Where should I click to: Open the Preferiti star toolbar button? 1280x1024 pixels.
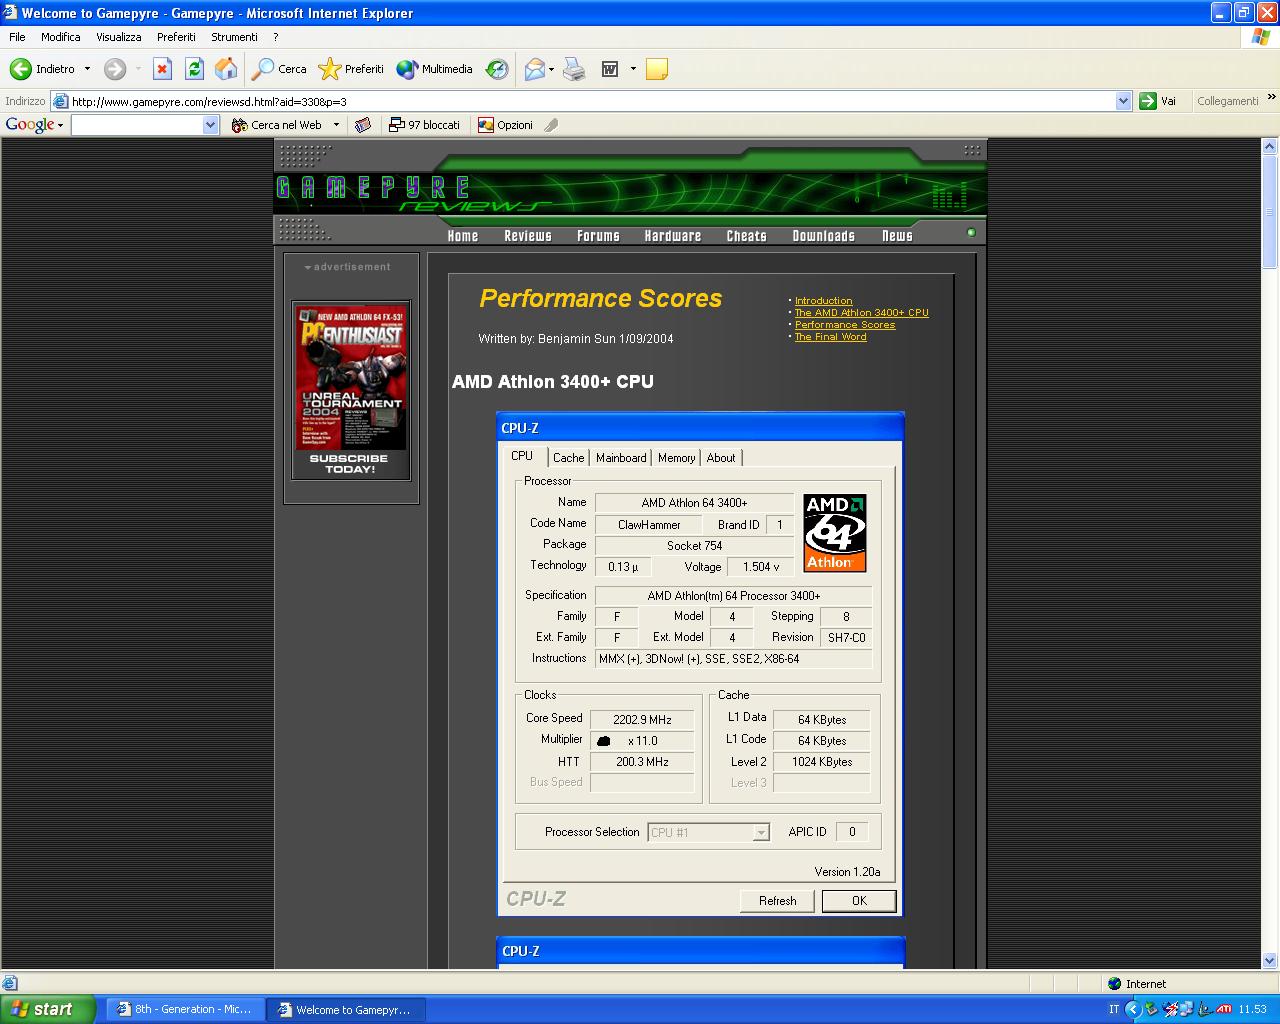click(351, 69)
